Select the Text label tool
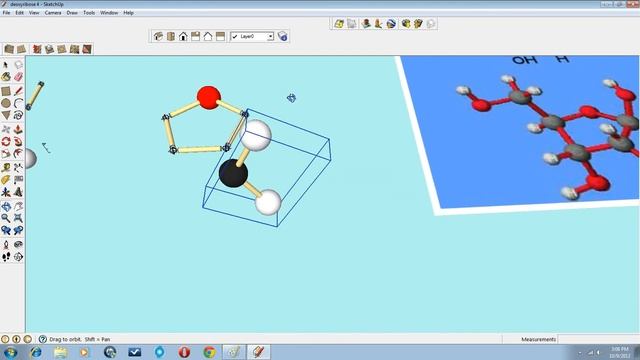Screen dimensions: 640x360 tap(18, 180)
